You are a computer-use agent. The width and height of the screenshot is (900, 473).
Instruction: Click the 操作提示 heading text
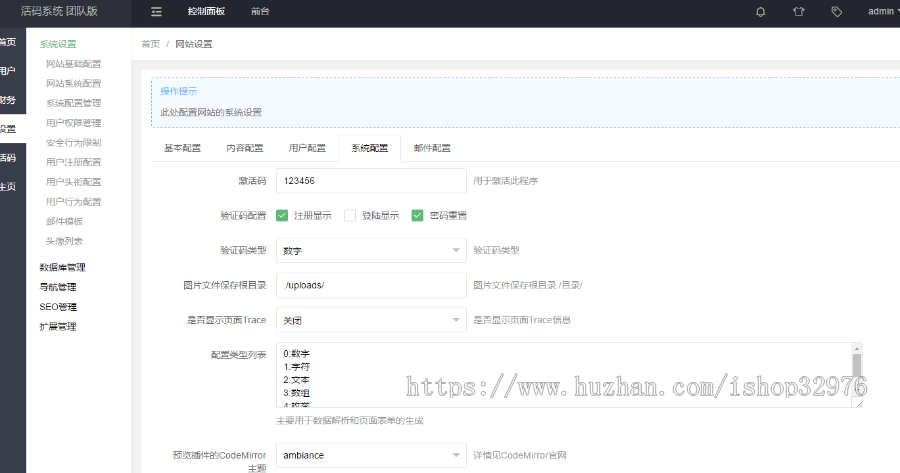[x=179, y=91]
